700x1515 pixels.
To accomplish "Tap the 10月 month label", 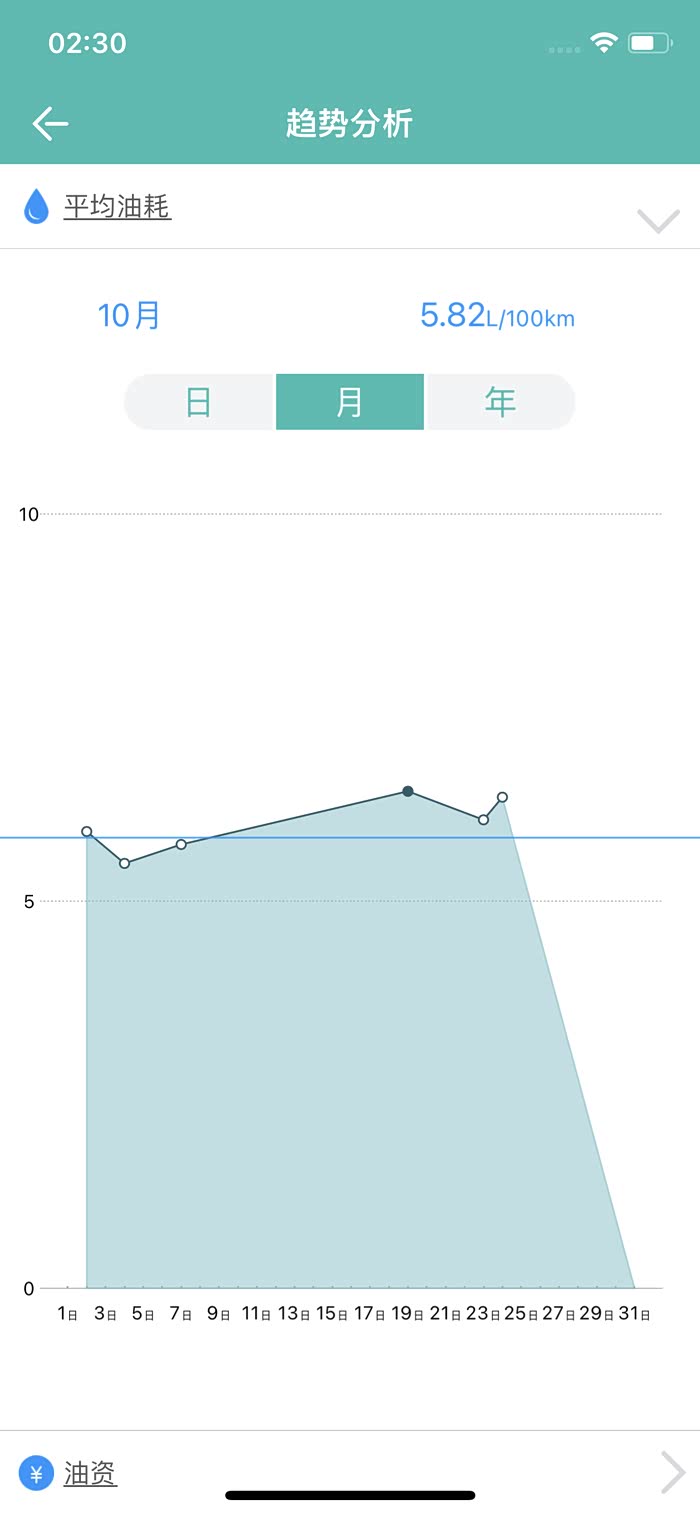I will [x=129, y=315].
